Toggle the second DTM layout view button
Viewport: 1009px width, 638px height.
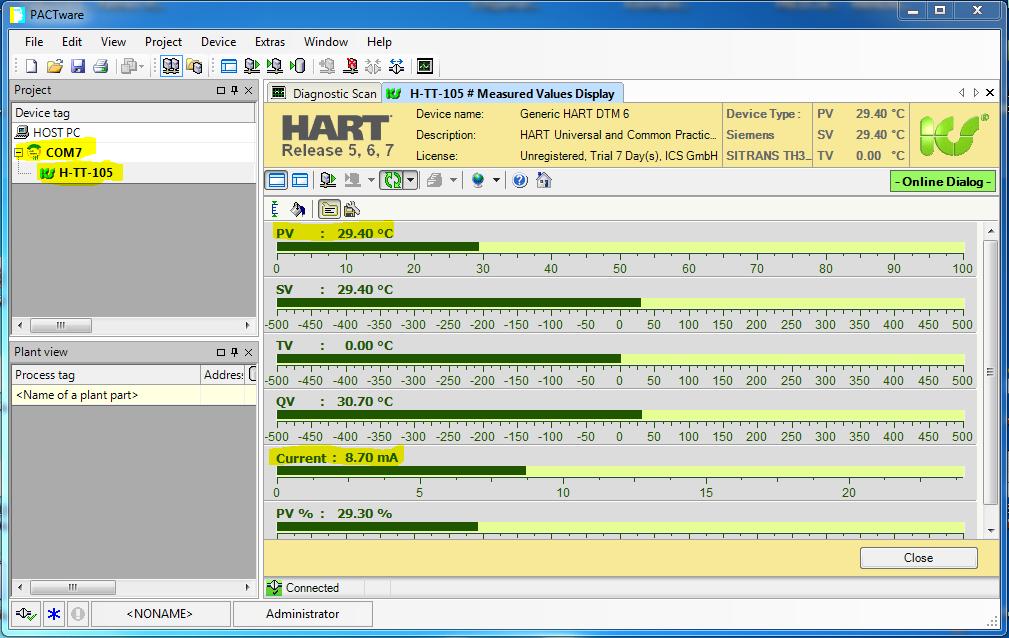point(300,180)
